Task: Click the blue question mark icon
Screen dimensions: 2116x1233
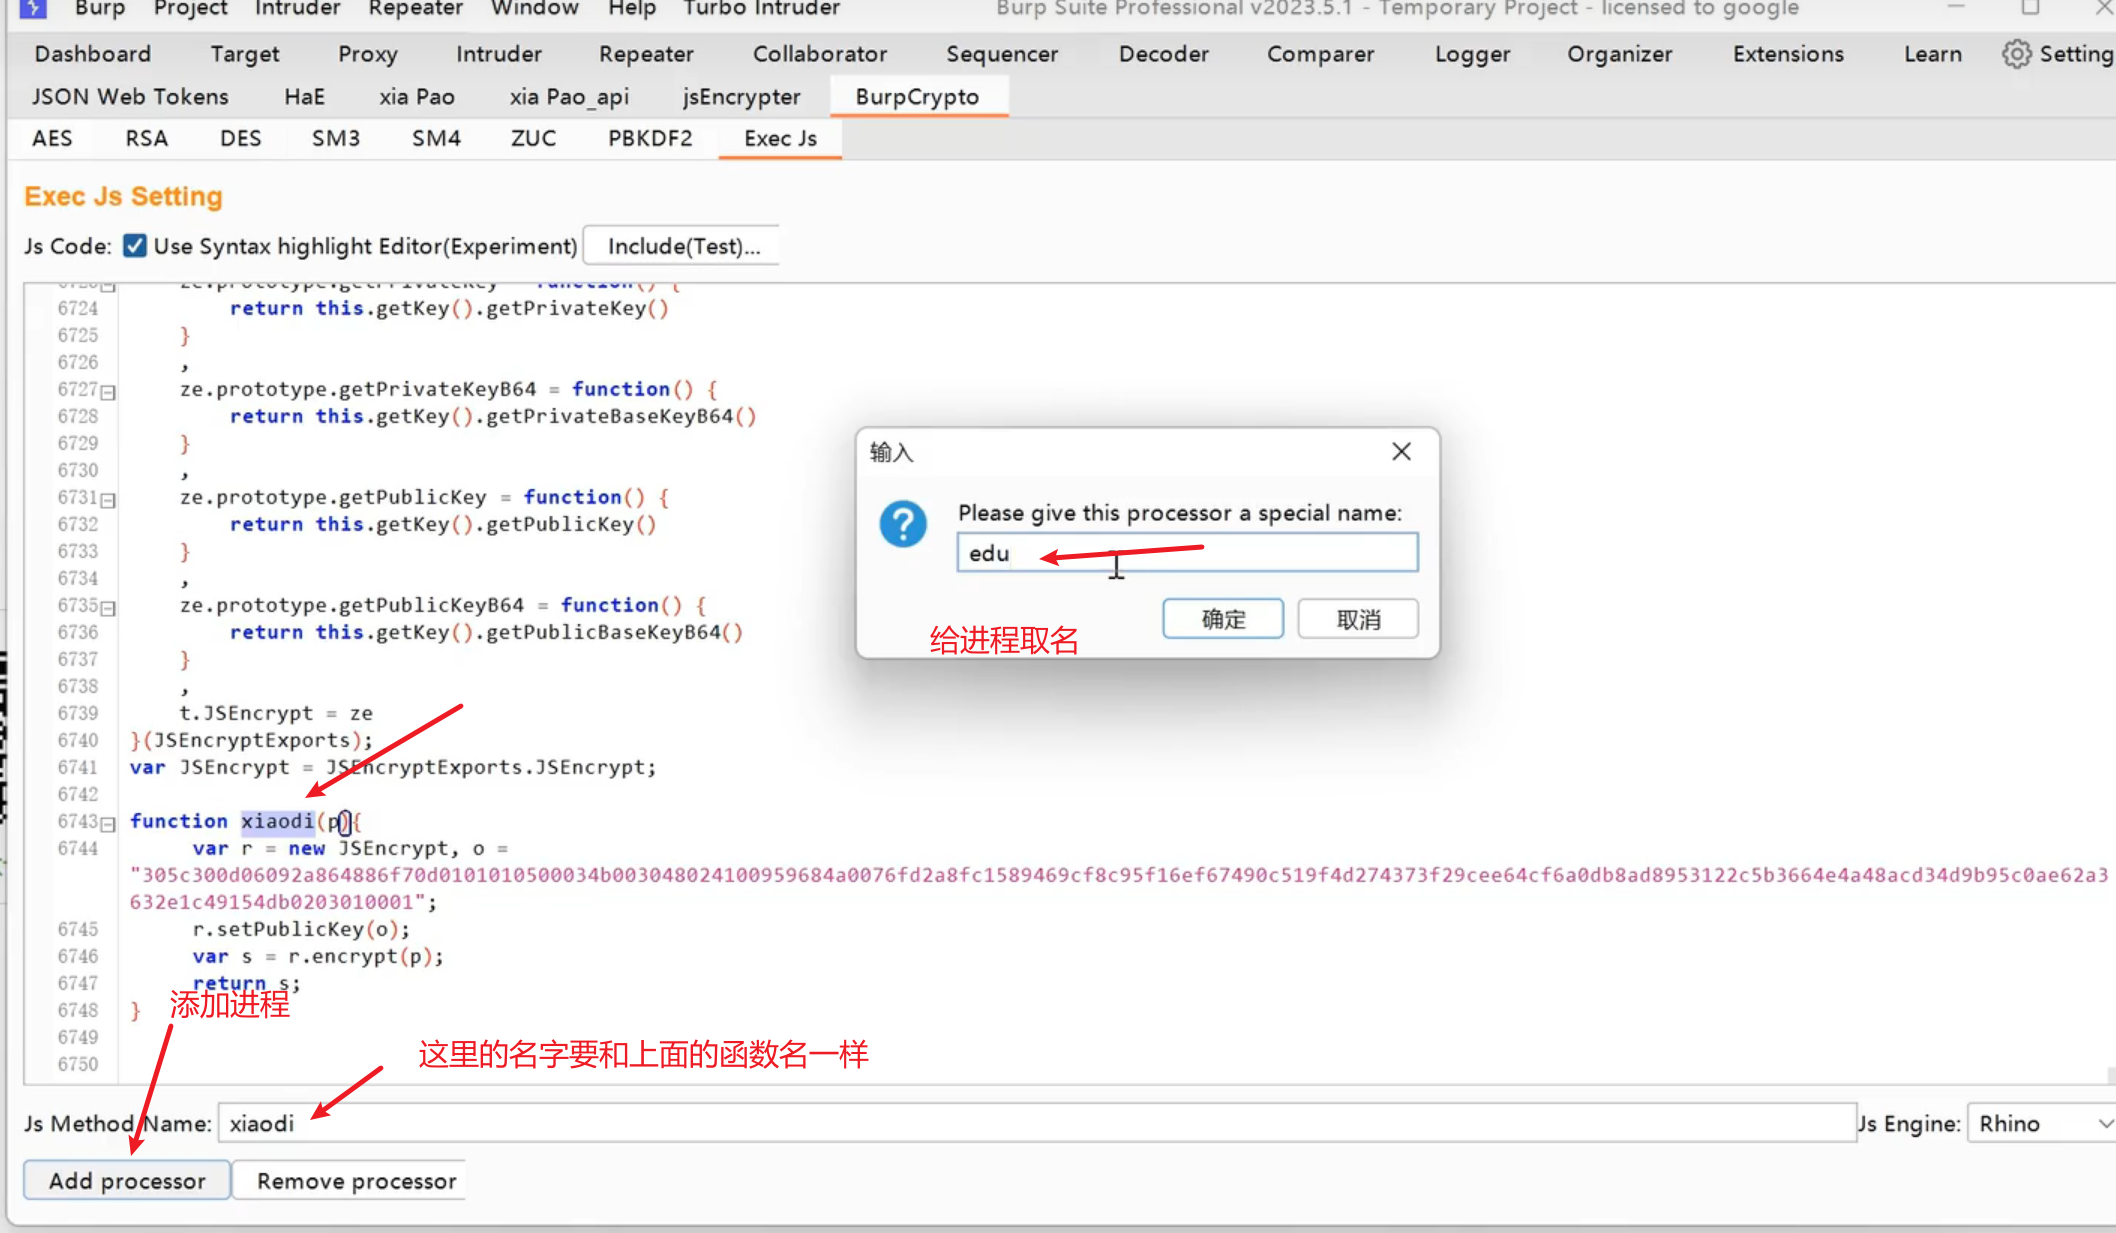Action: click(903, 524)
